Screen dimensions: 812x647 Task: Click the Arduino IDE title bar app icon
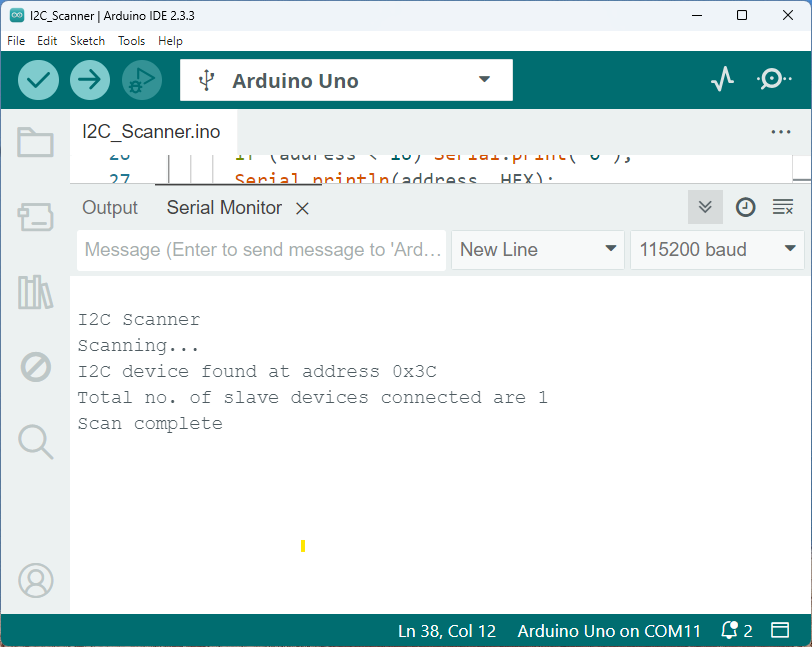pyautogui.click(x=17, y=16)
